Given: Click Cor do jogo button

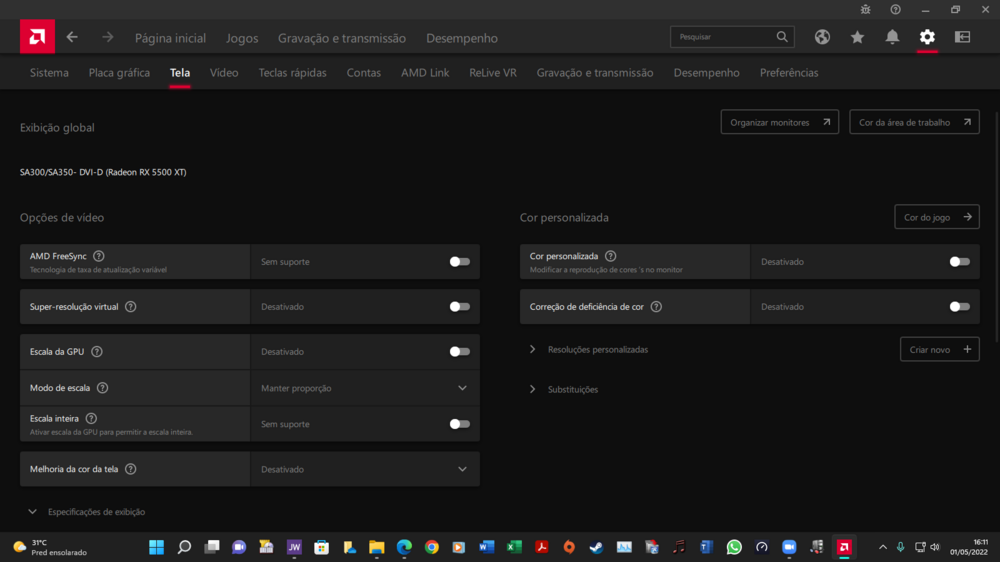Looking at the screenshot, I should coord(937,217).
